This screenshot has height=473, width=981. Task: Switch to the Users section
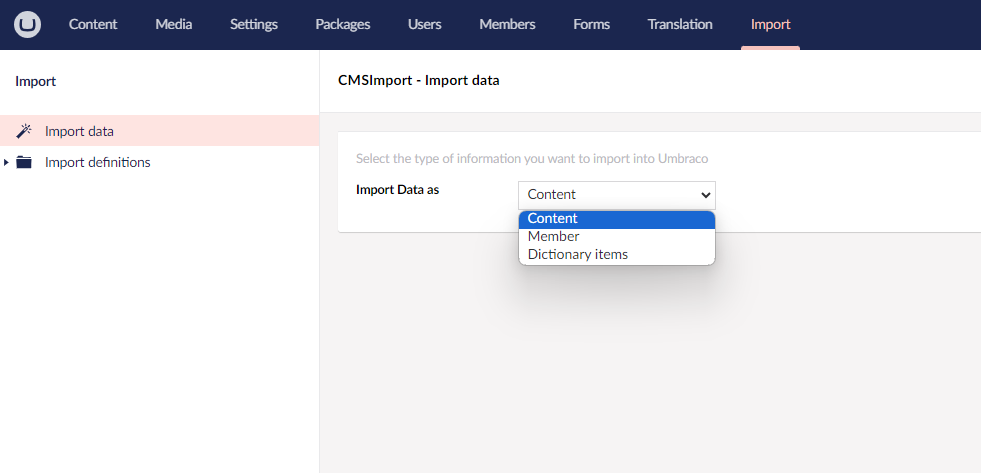pyautogui.click(x=425, y=24)
